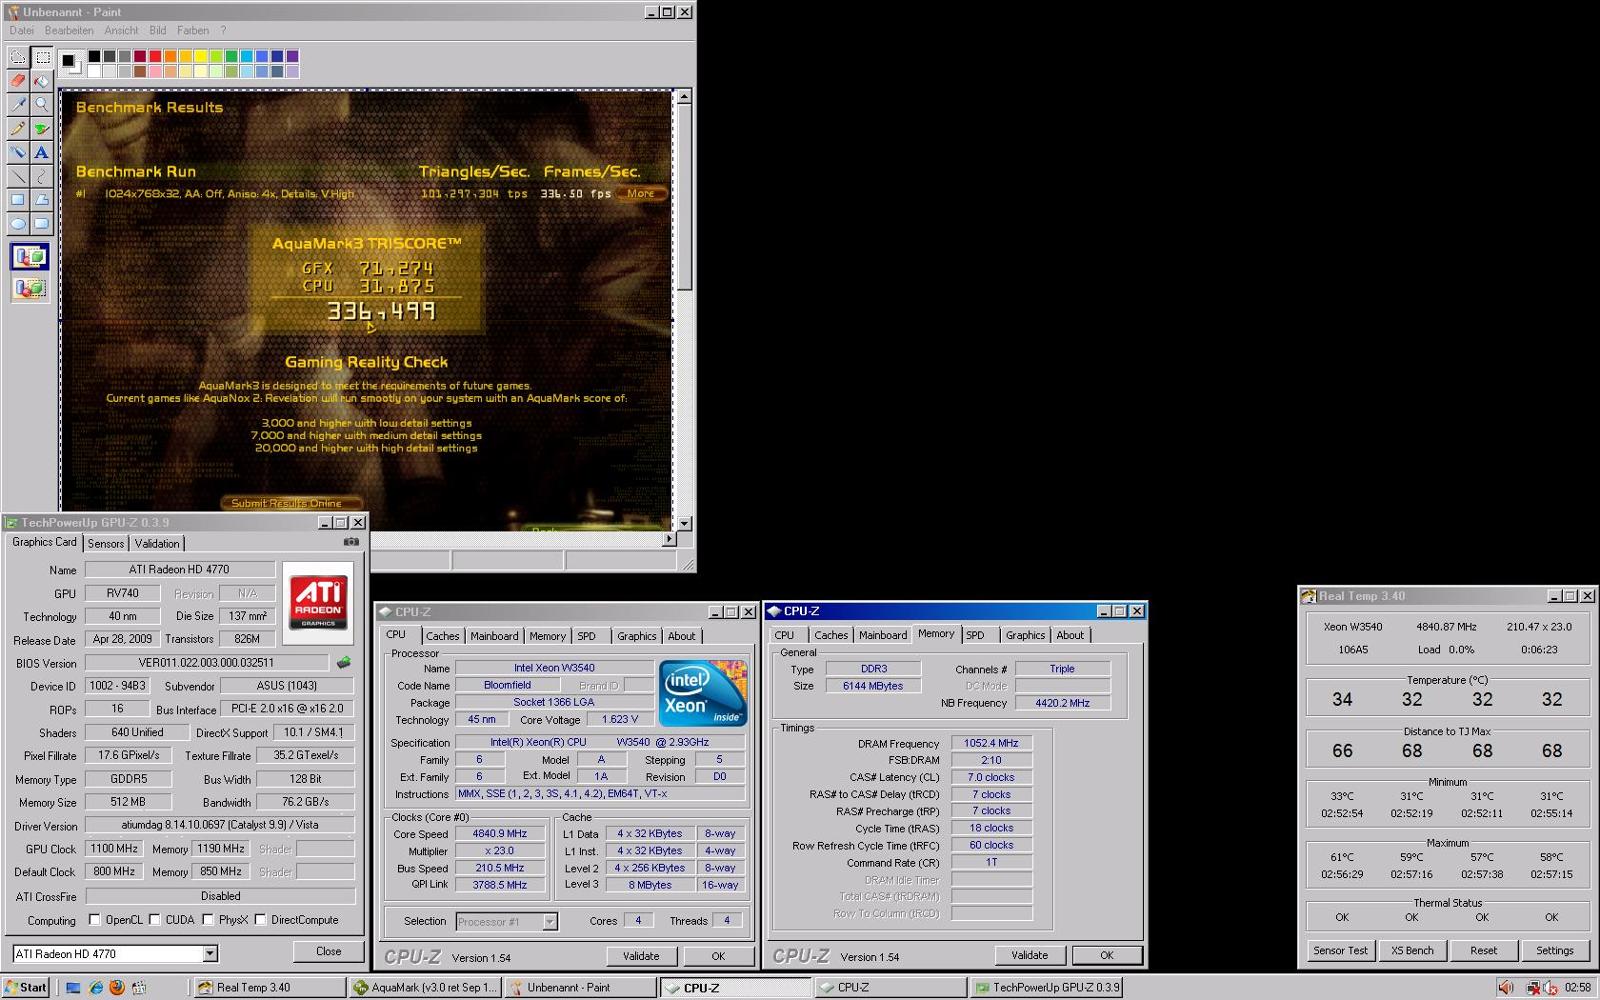Click the GPU-Z screenshot camera icon
Screen dimensions: 1600x1000
tap(351, 542)
